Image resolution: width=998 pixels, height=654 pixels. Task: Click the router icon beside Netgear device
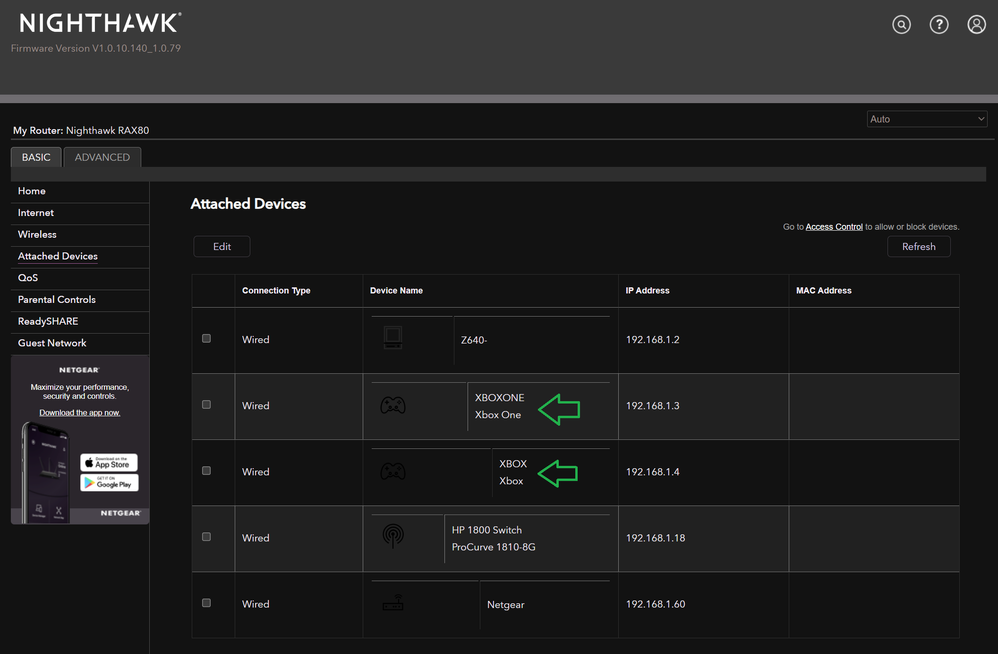click(x=393, y=602)
